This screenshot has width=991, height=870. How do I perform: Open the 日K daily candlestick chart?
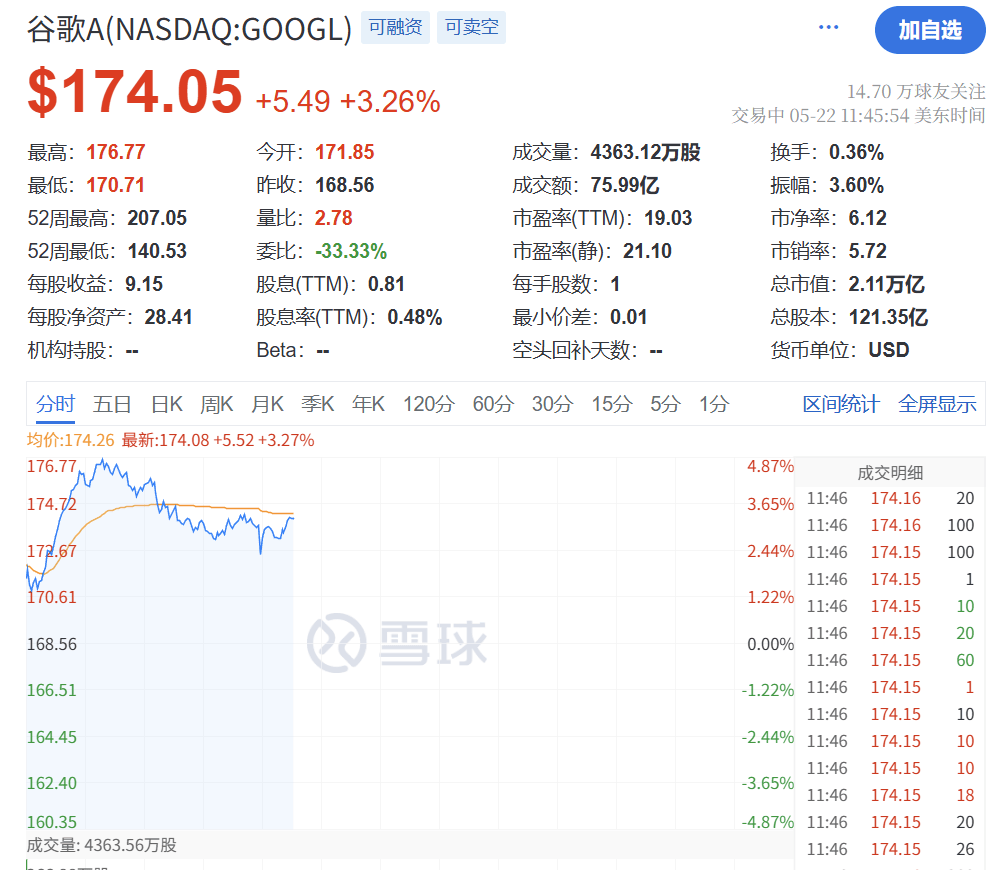click(x=166, y=404)
